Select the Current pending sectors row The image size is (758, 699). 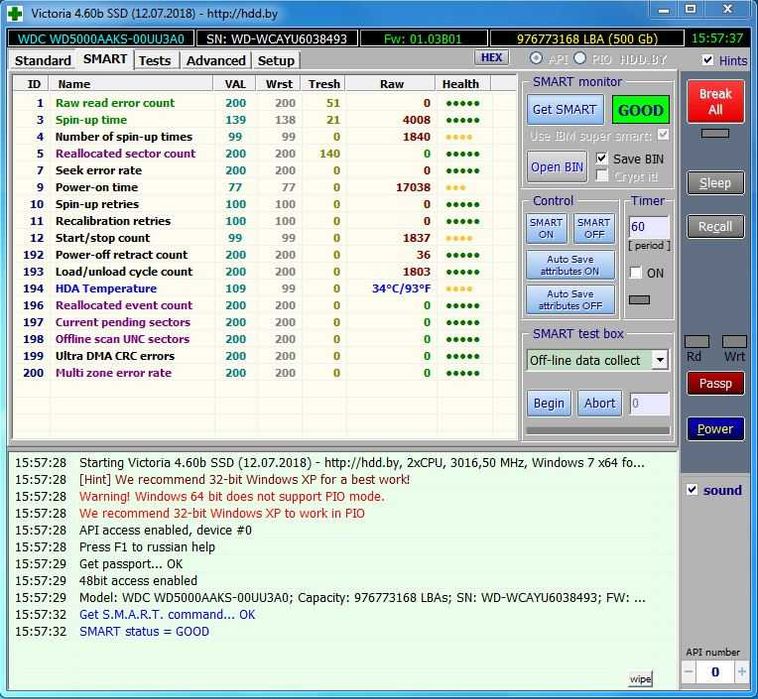(x=264, y=322)
